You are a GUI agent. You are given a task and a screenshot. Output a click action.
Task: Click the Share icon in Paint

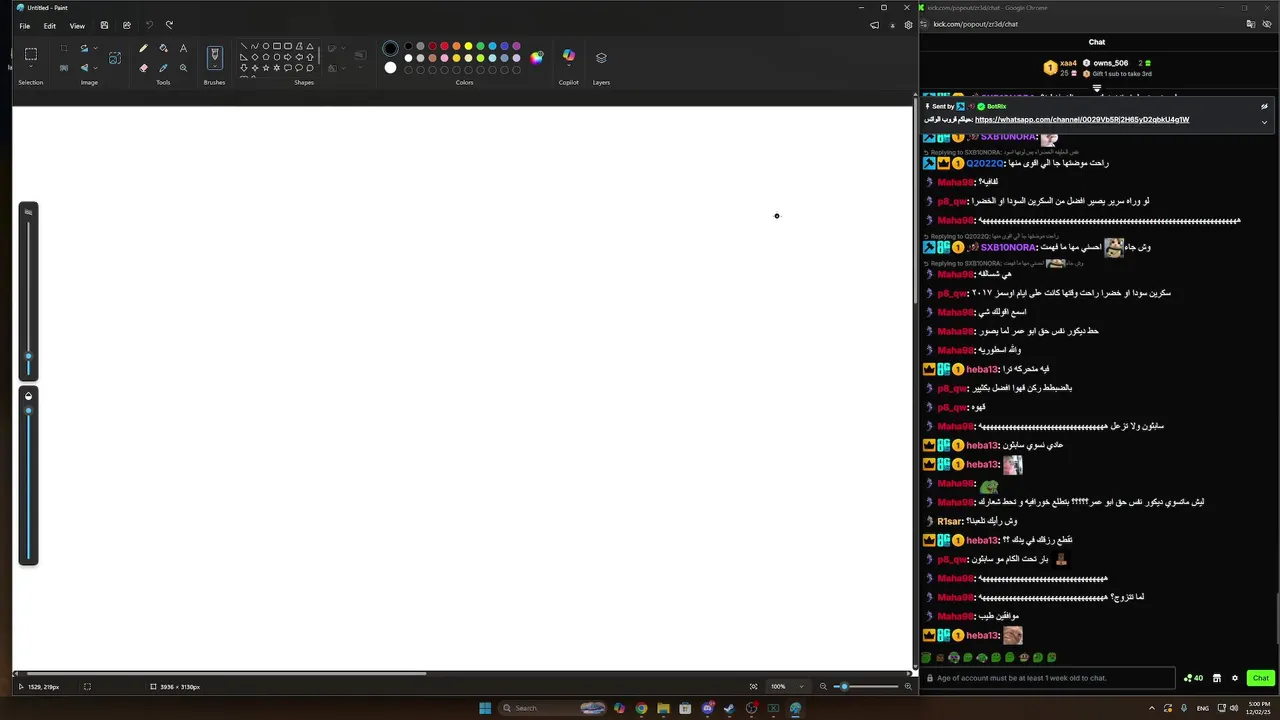[x=126, y=25]
